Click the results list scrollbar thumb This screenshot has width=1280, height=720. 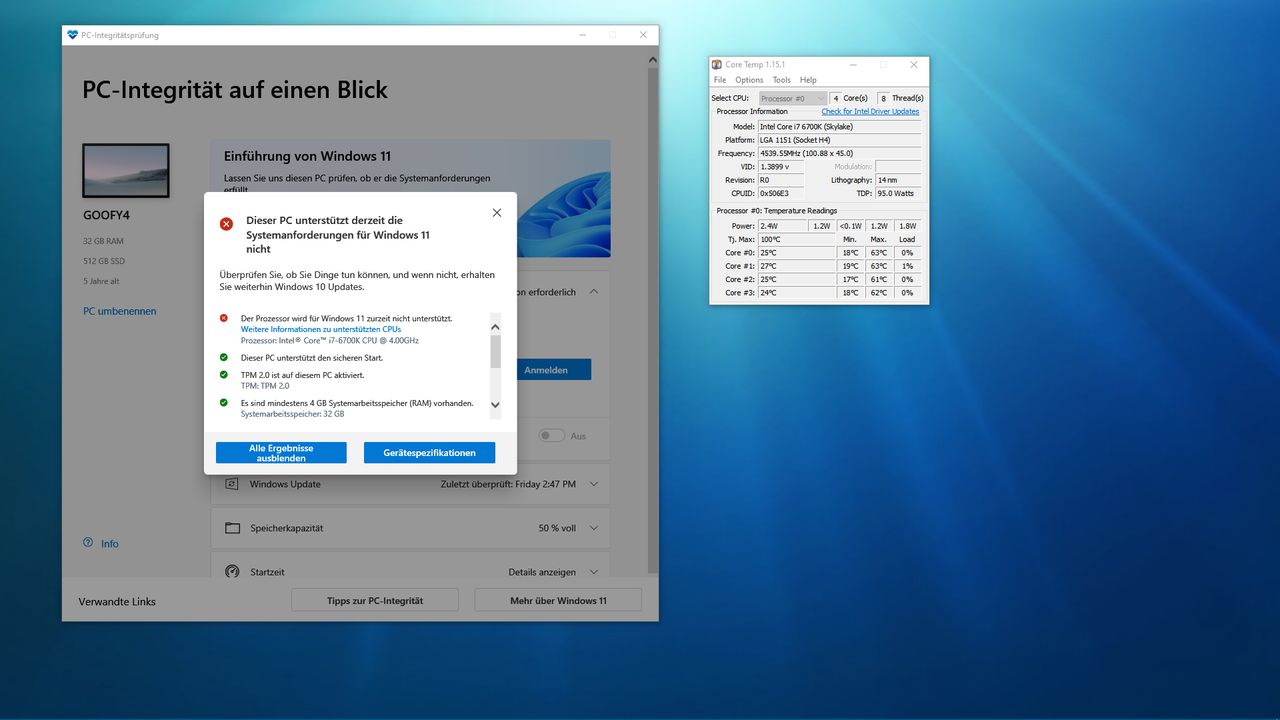pyautogui.click(x=495, y=351)
